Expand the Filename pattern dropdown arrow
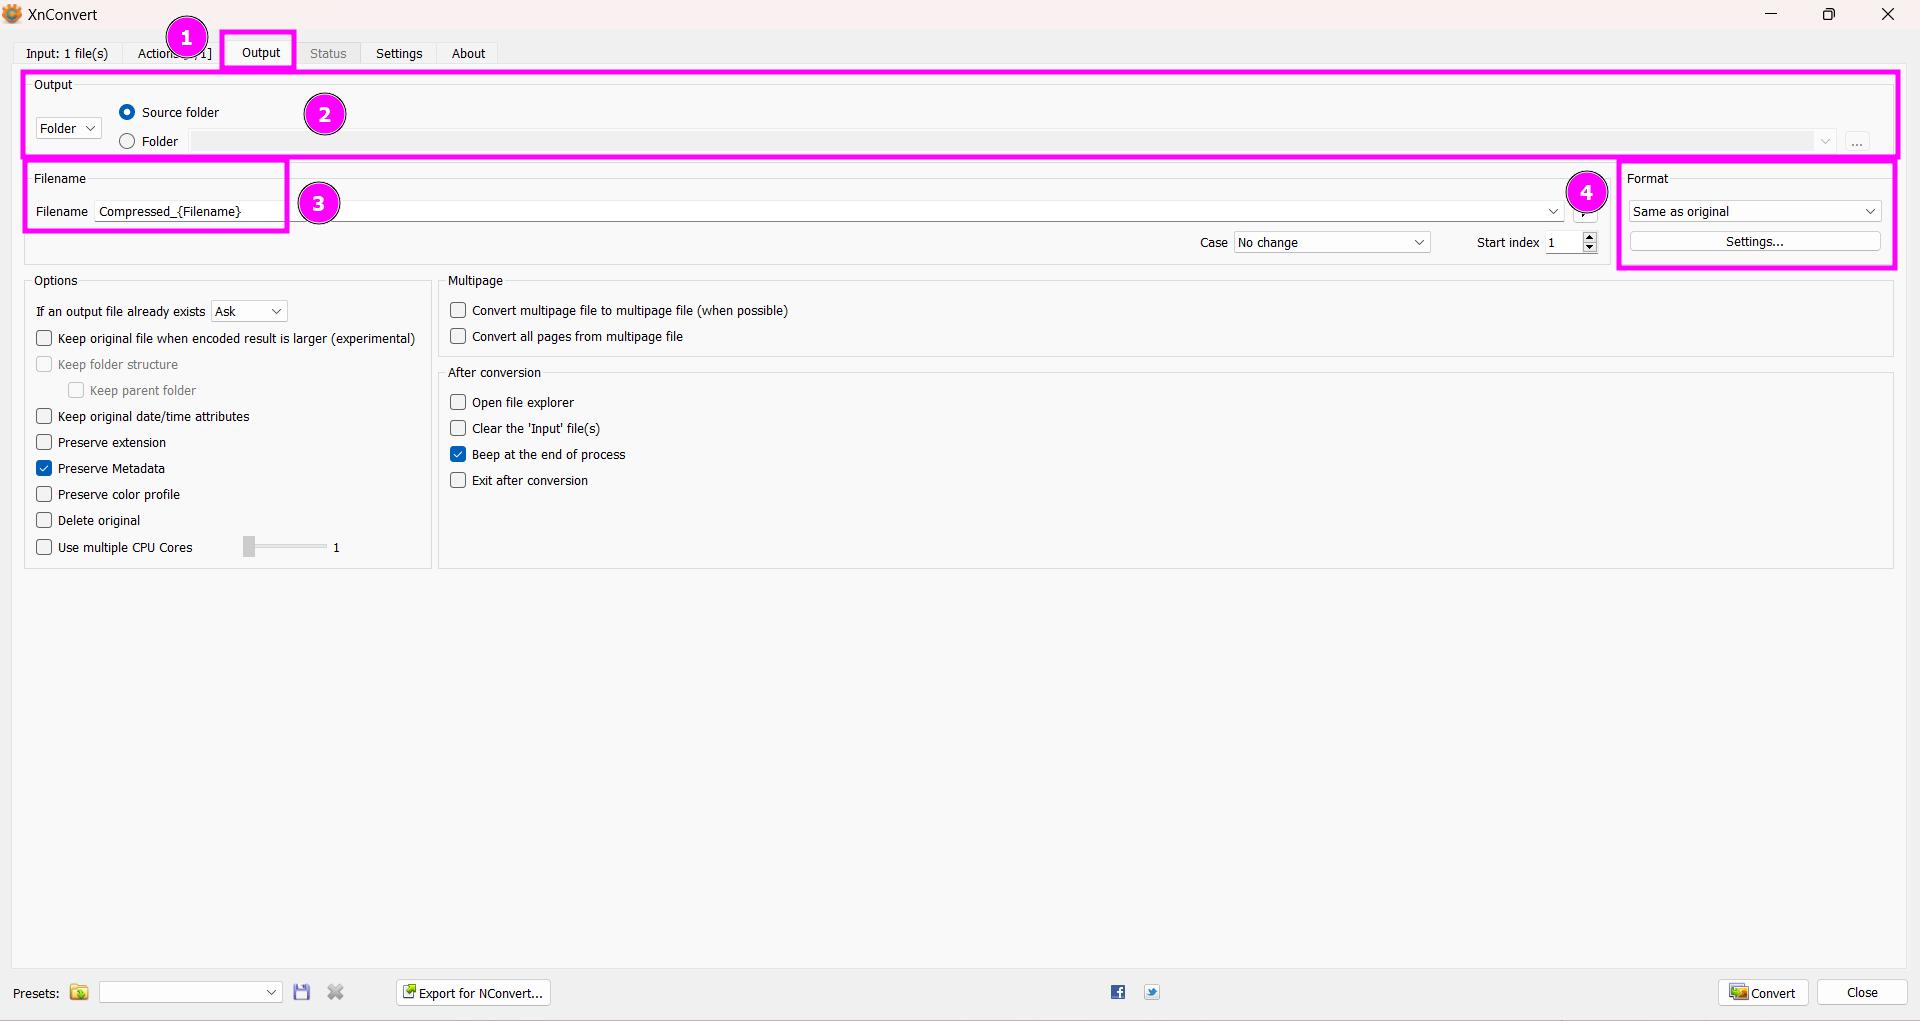The image size is (1920, 1021). pyautogui.click(x=1553, y=211)
